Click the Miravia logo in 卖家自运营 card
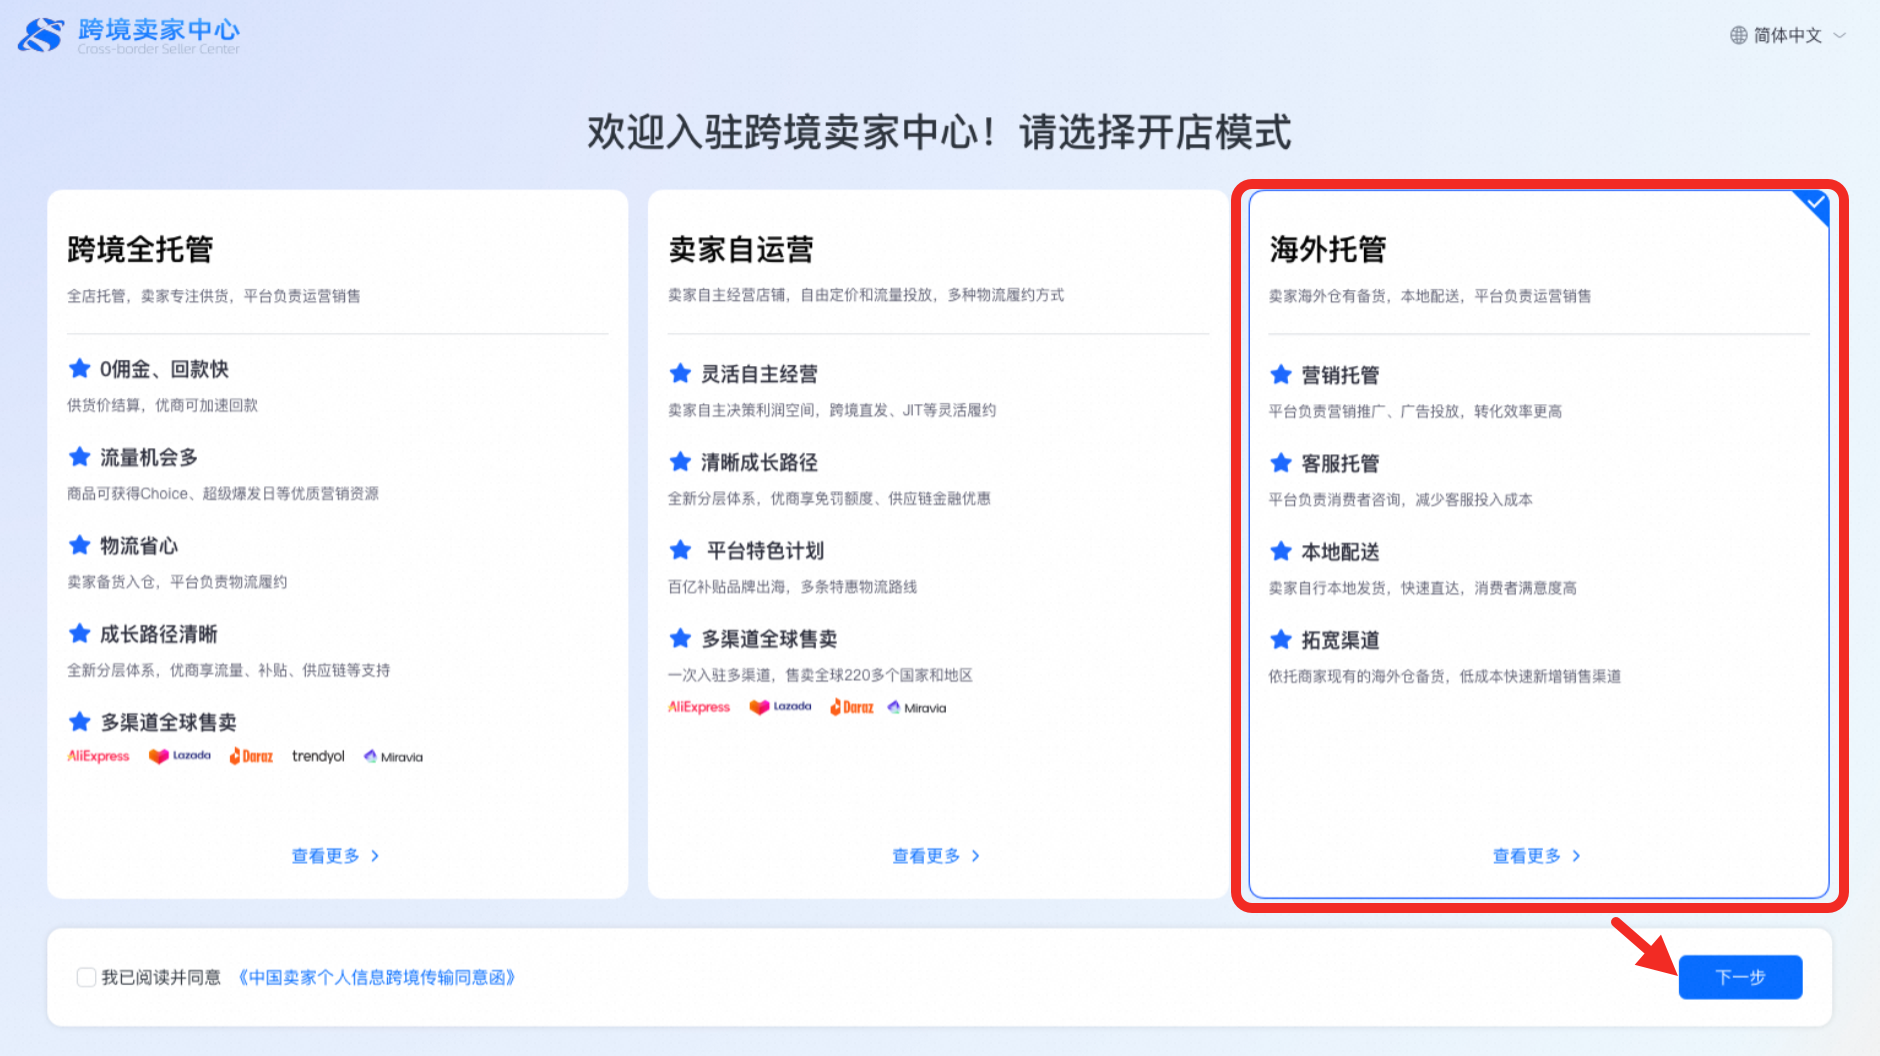The width and height of the screenshot is (1880, 1056). tap(917, 708)
